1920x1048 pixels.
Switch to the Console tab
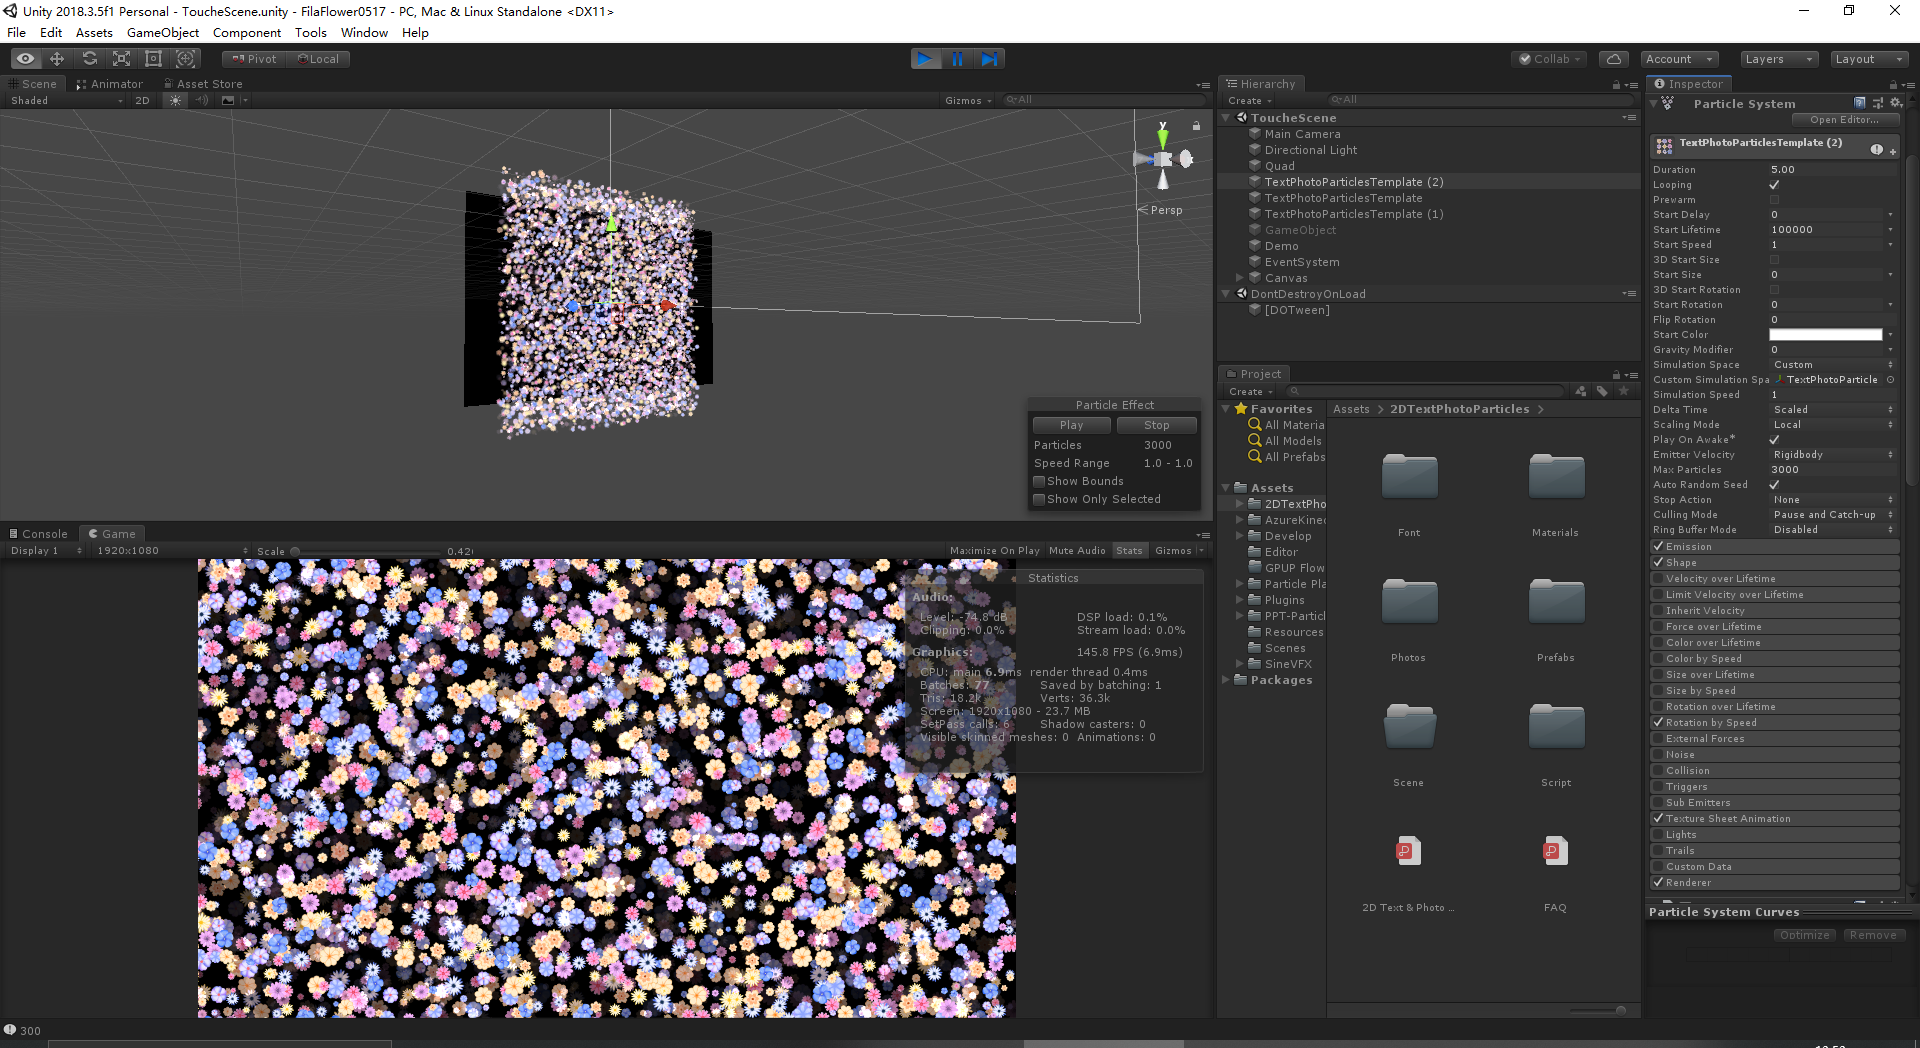click(39, 534)
